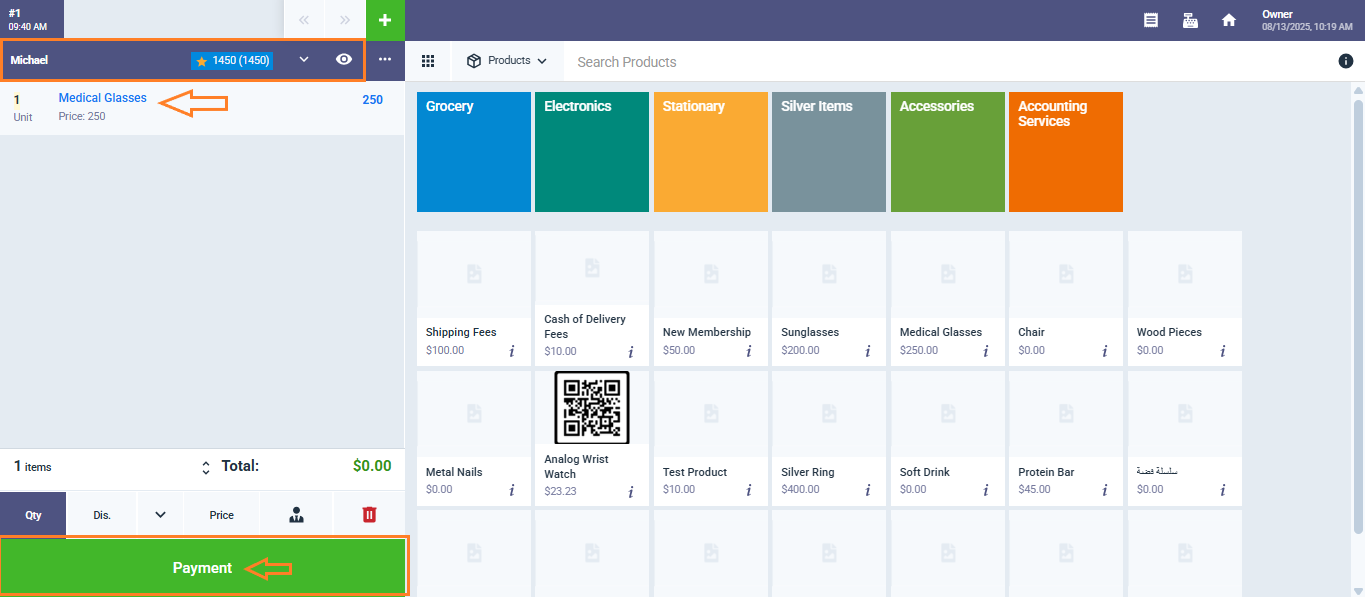Click the red trash delete icon
This screenshot has height=597, width=1365.
click(369, 515)
